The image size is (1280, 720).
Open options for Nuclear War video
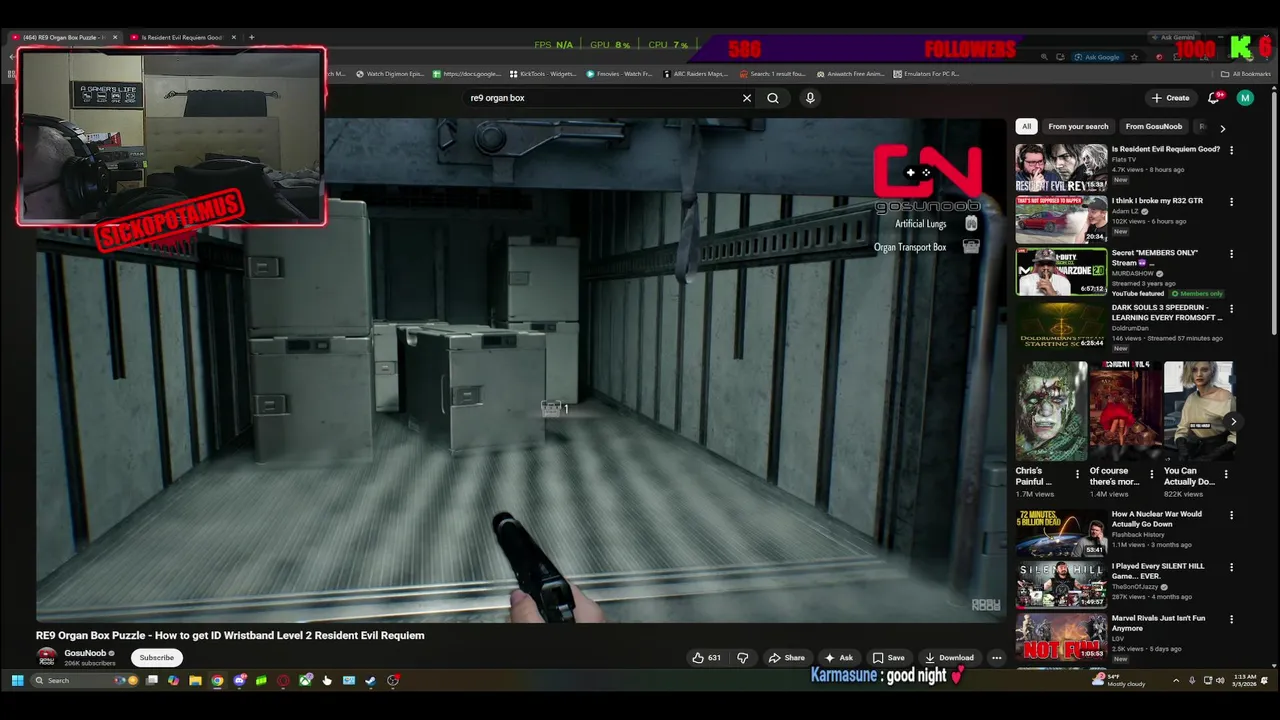click(x=1231, y=515)
